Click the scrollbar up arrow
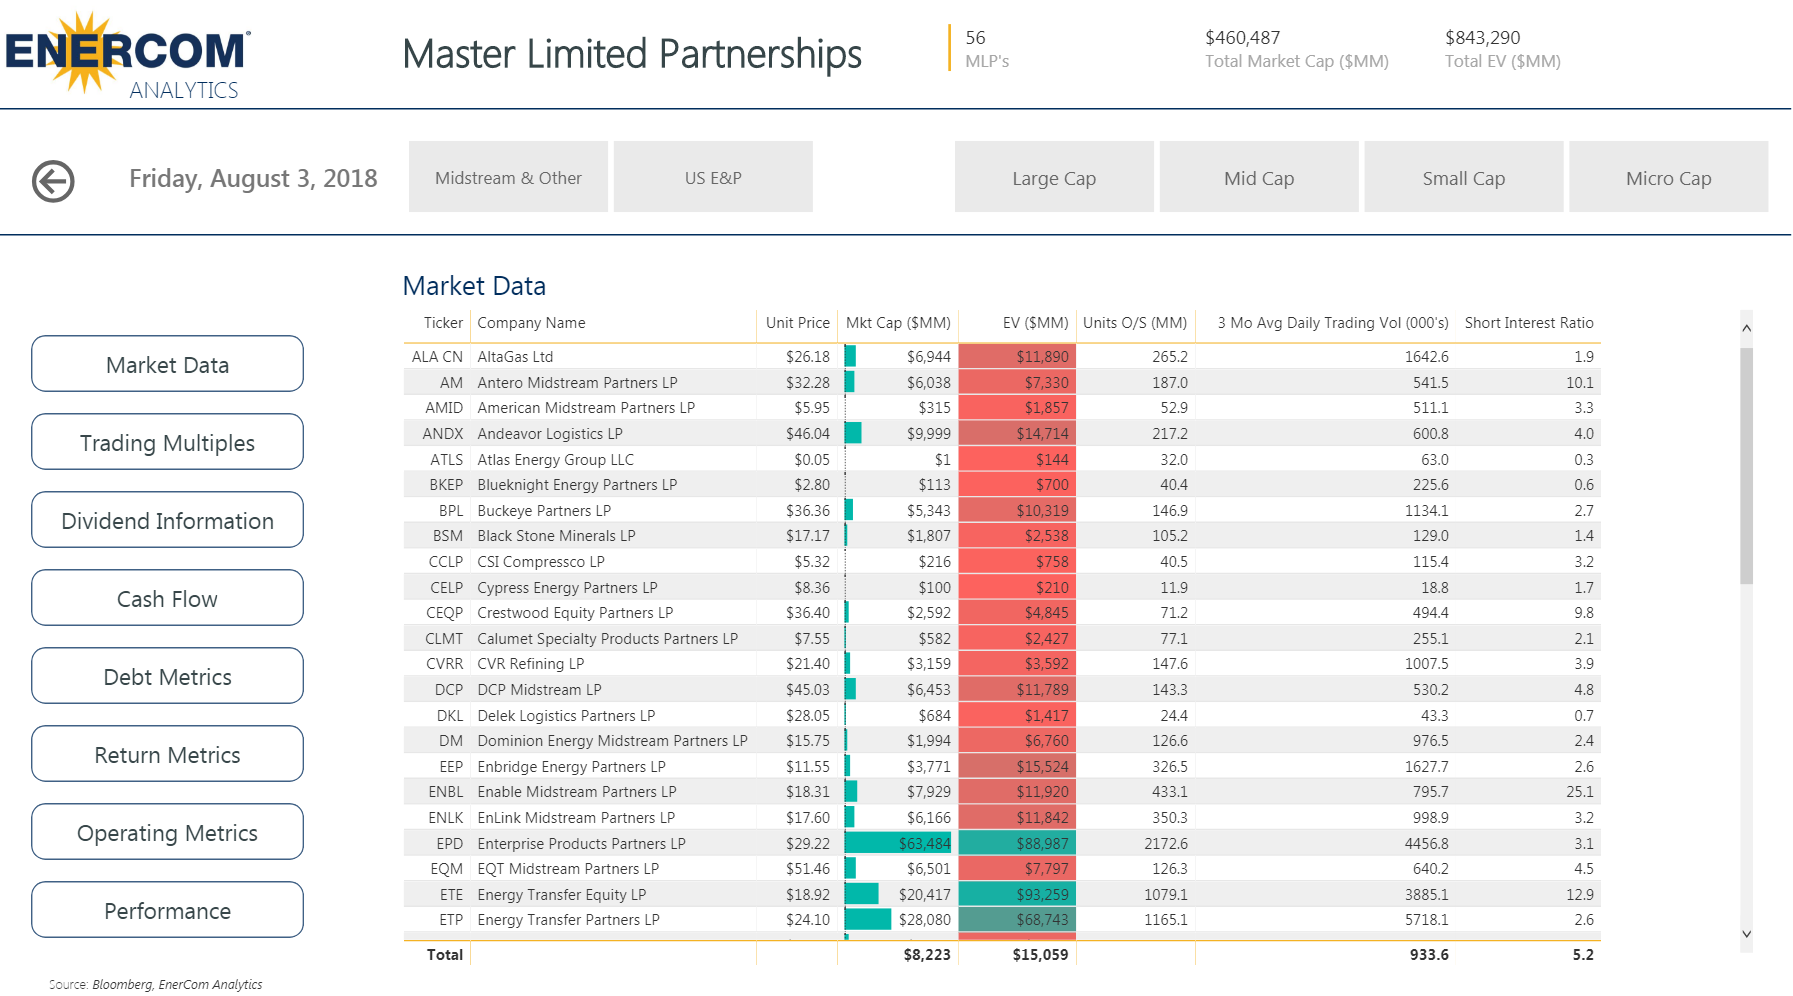Screen dimensions: 1793x996 [x=1746, y=328]
